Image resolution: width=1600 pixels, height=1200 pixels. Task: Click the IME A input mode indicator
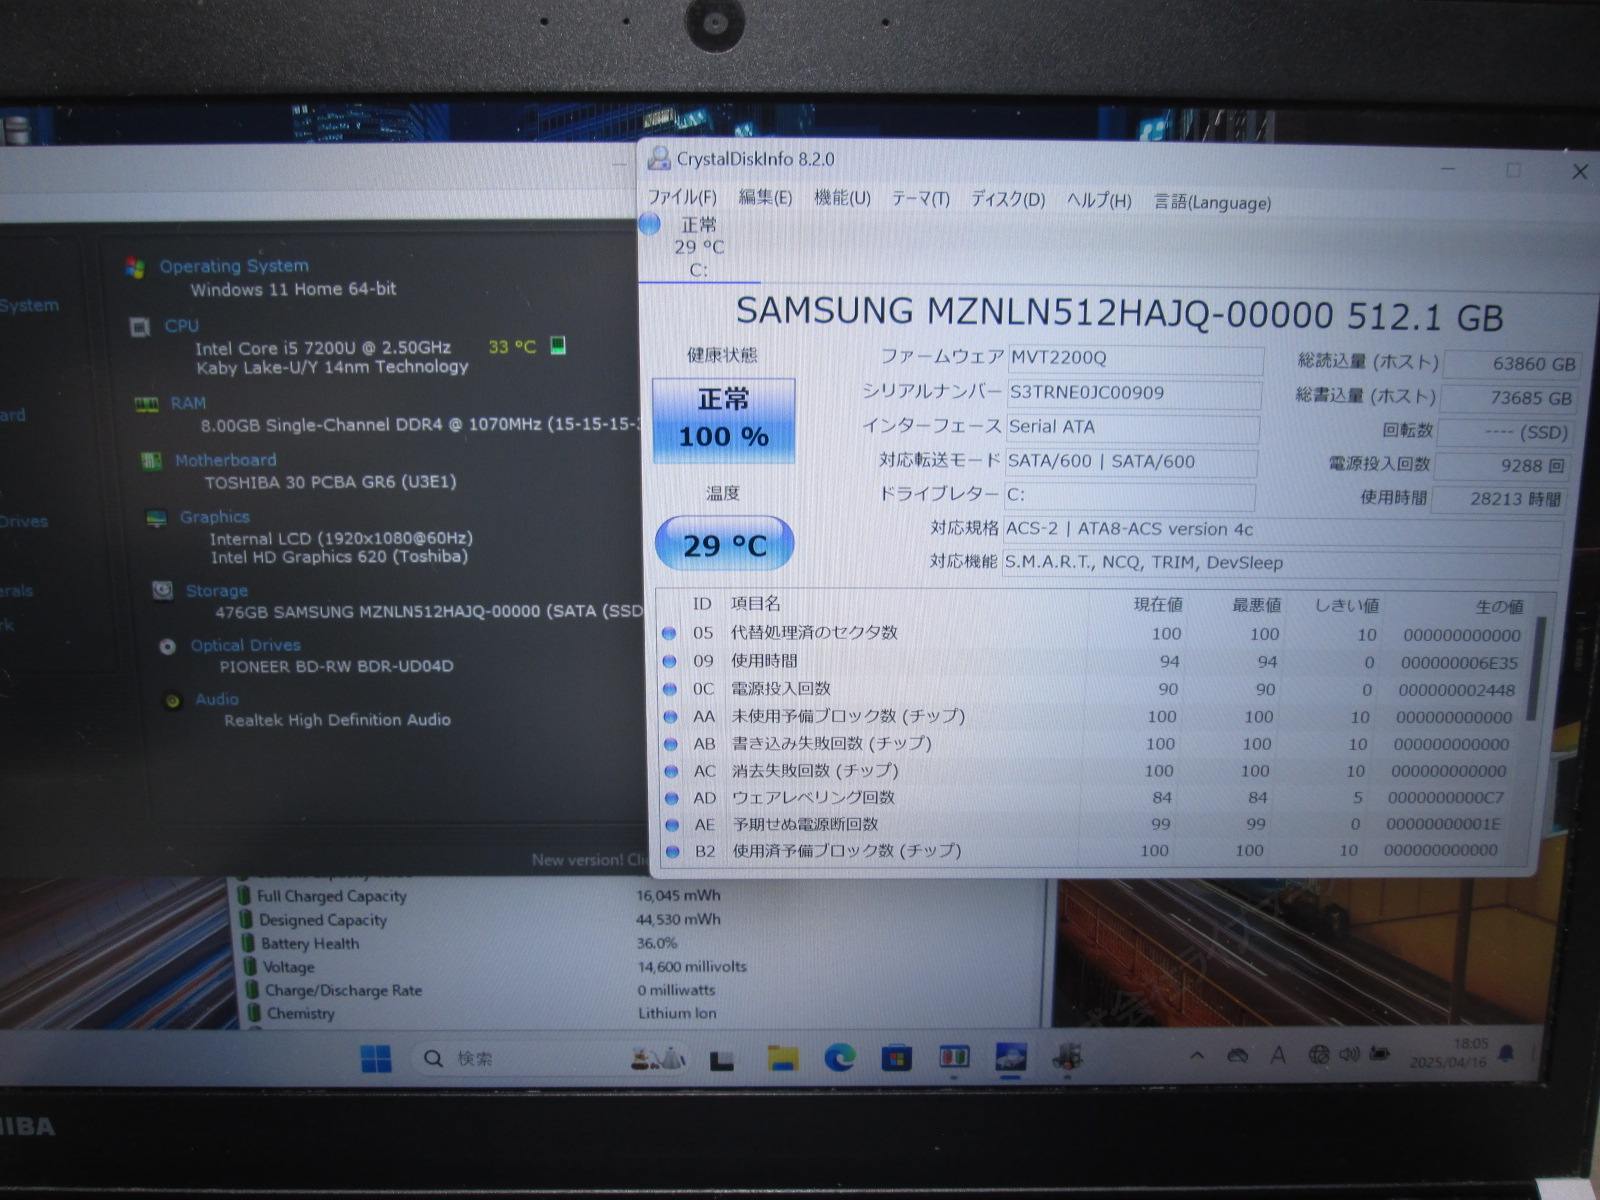1278,1055
